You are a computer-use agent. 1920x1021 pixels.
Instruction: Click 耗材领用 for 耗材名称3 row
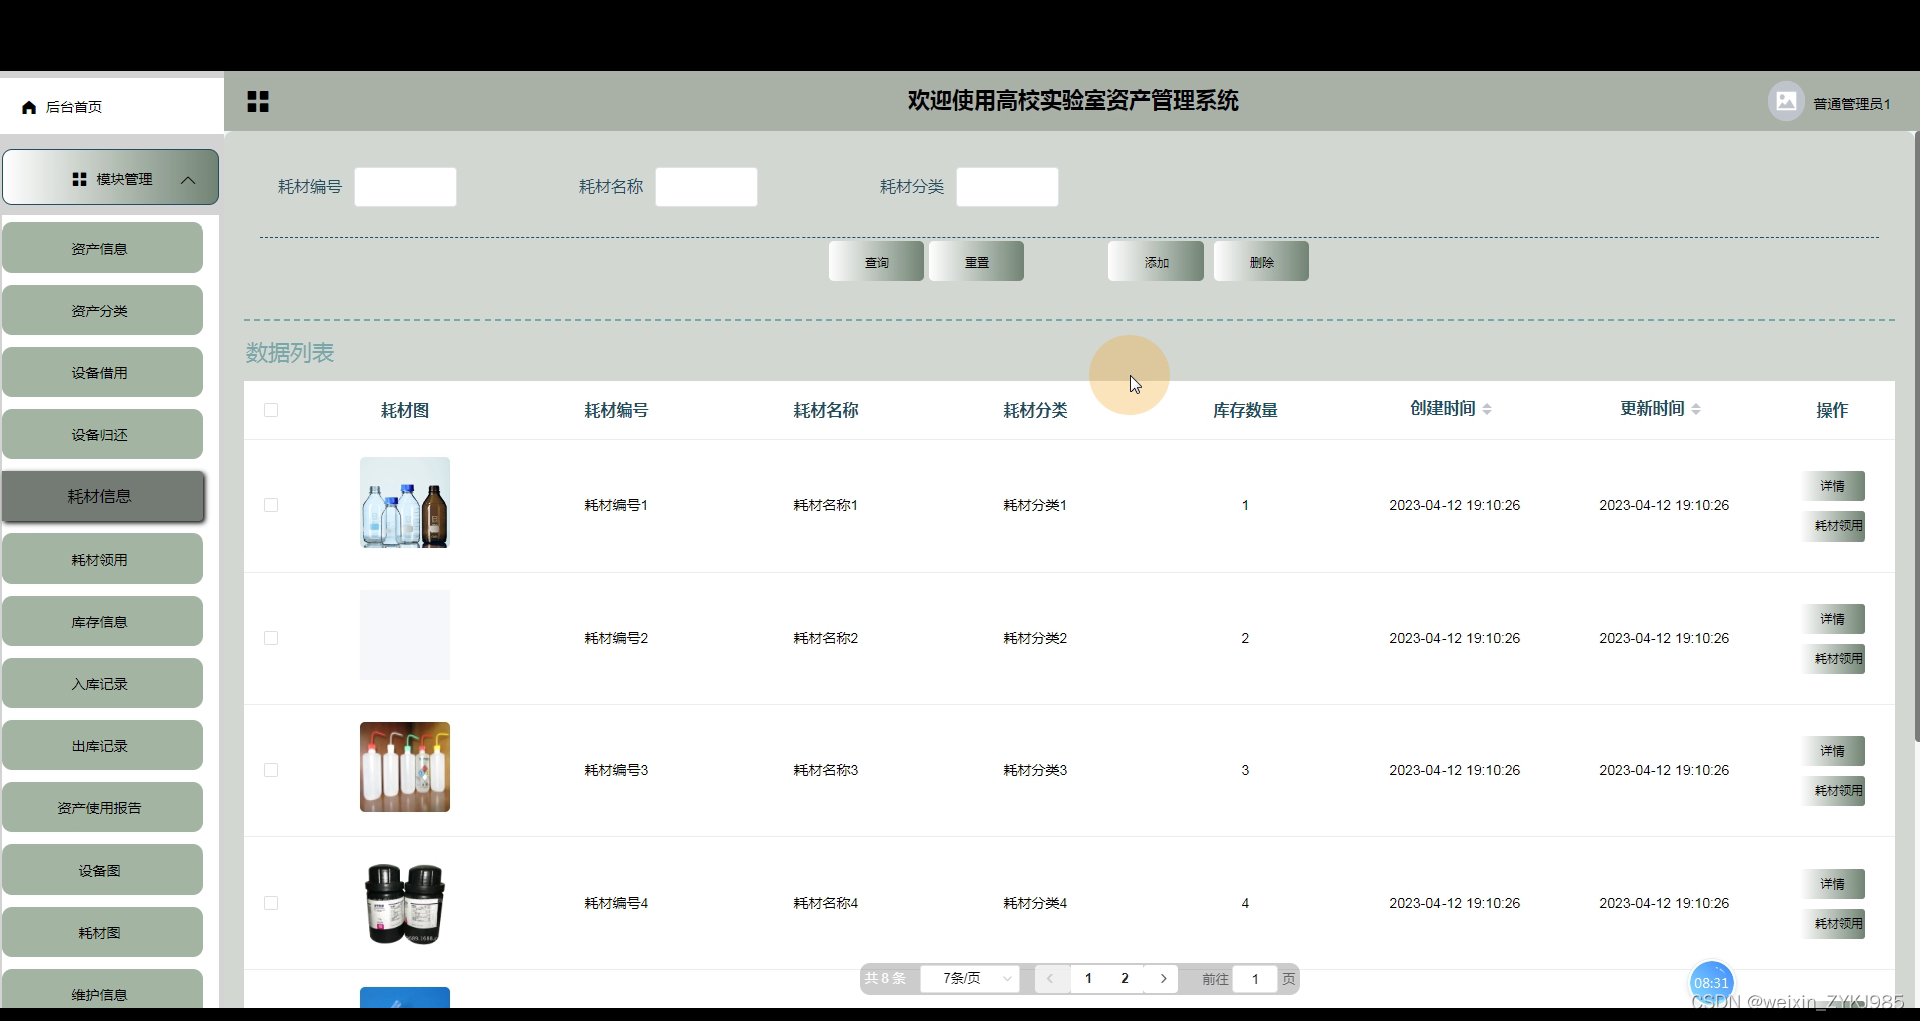(x=1833, y=791)
